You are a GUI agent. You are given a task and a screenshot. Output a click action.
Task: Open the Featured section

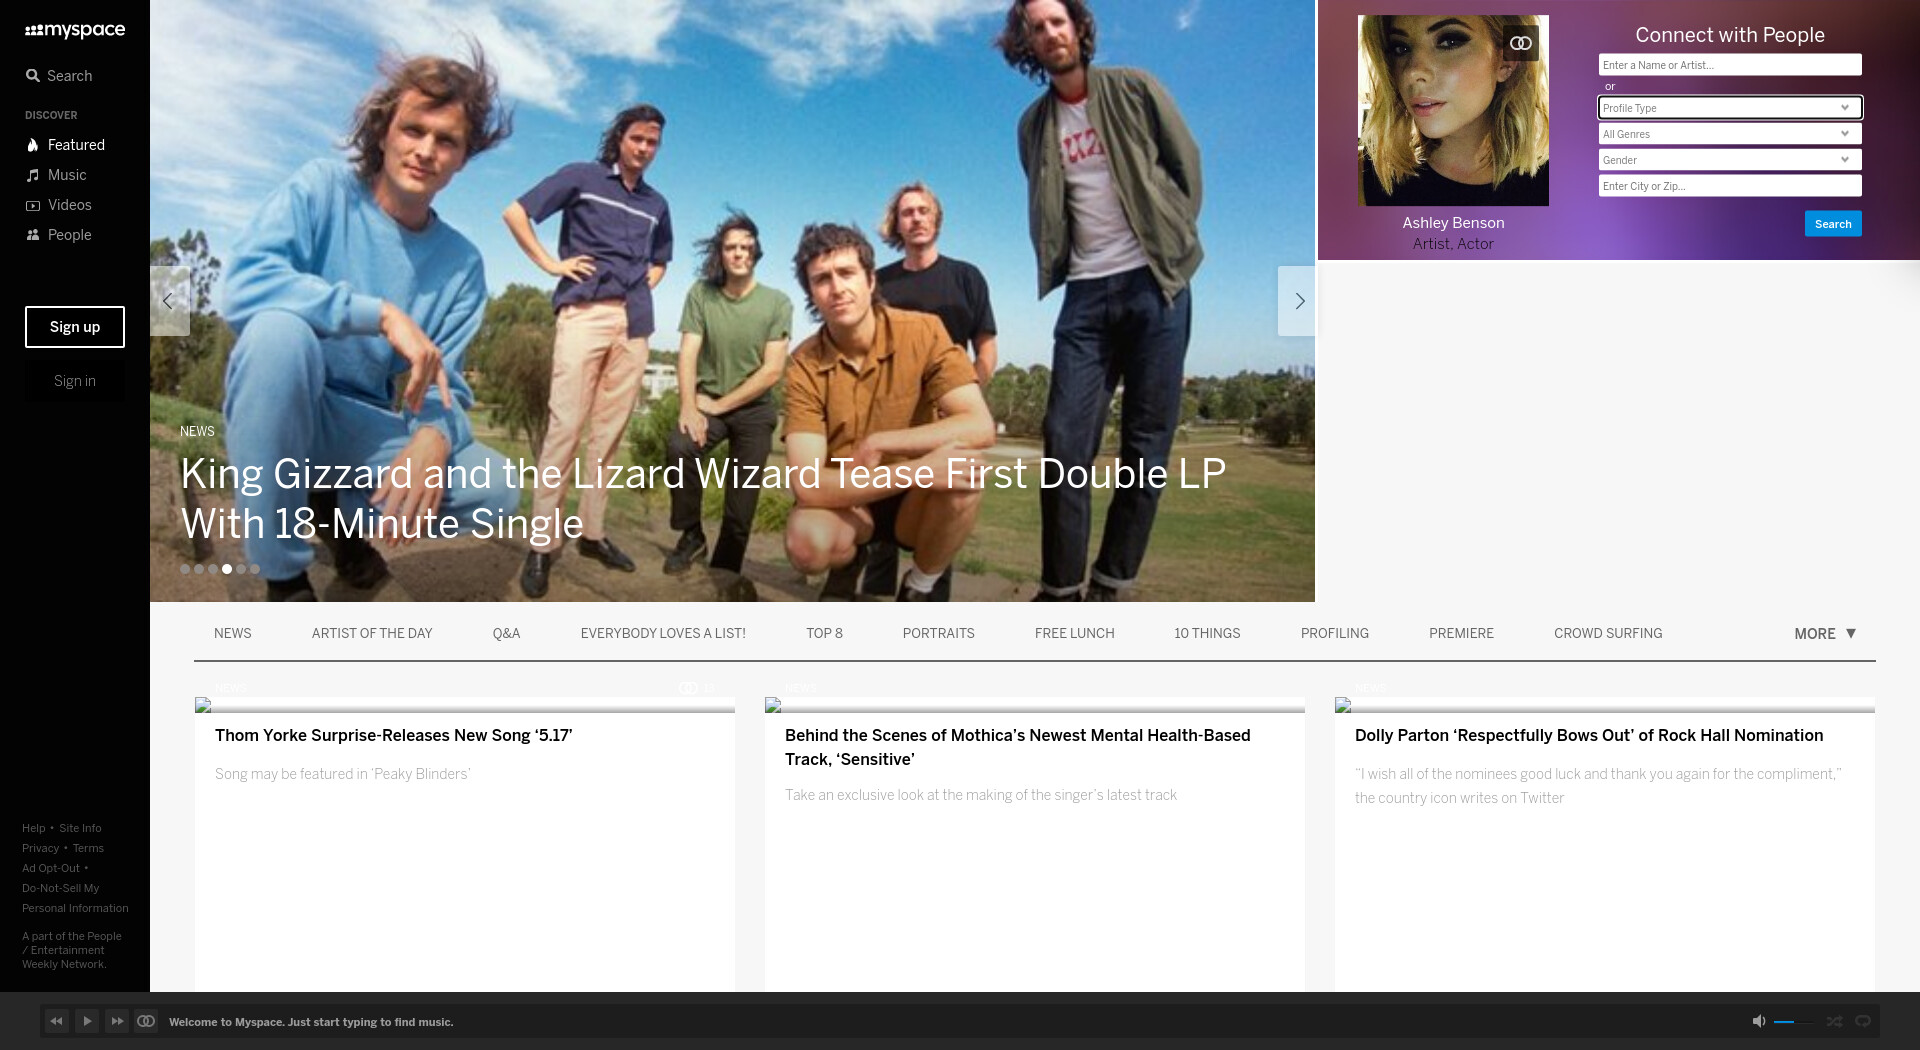65,145
